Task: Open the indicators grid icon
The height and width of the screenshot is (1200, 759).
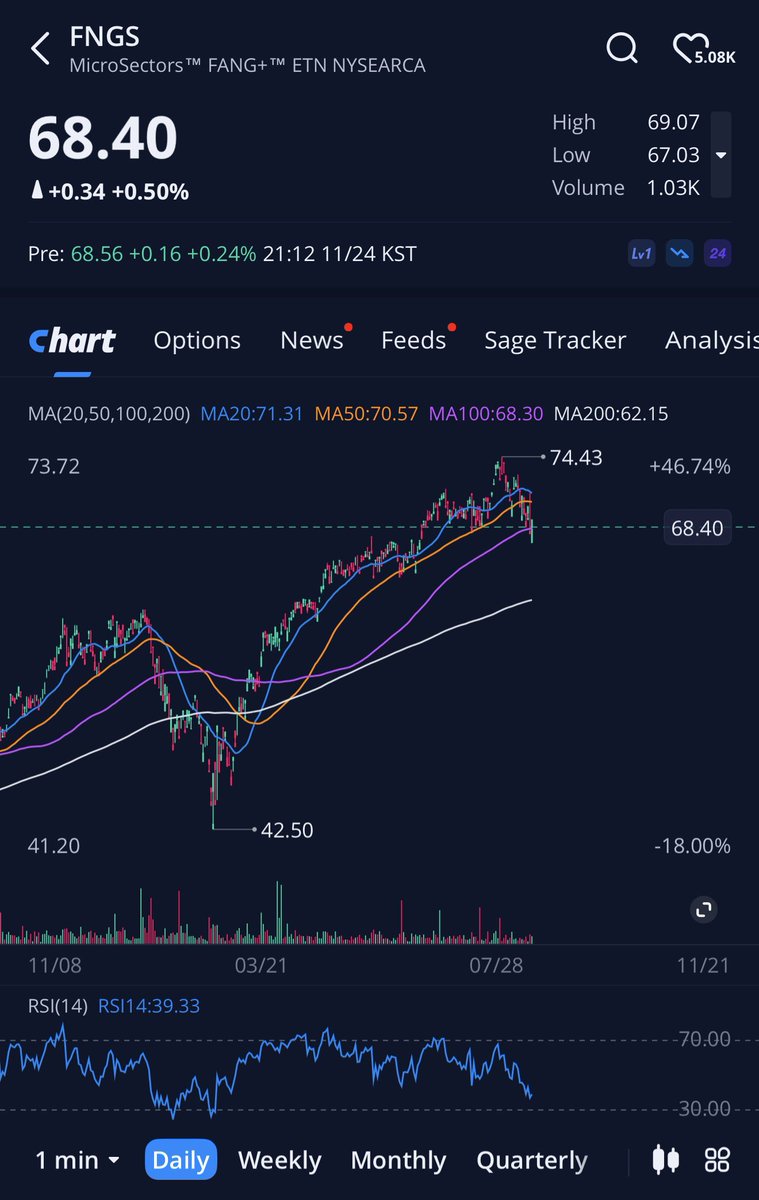Action: 717,1160
